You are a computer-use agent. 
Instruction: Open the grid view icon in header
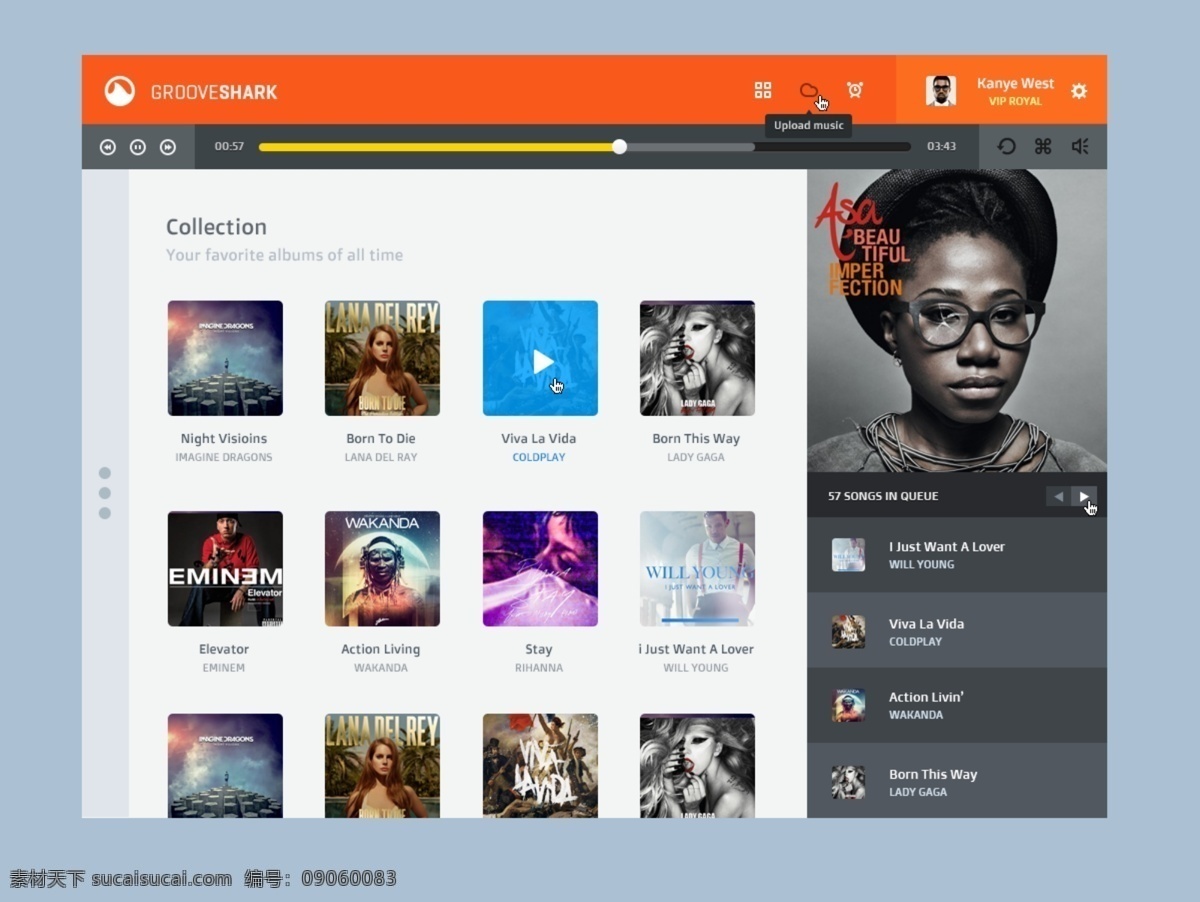(x=763, y=90)
